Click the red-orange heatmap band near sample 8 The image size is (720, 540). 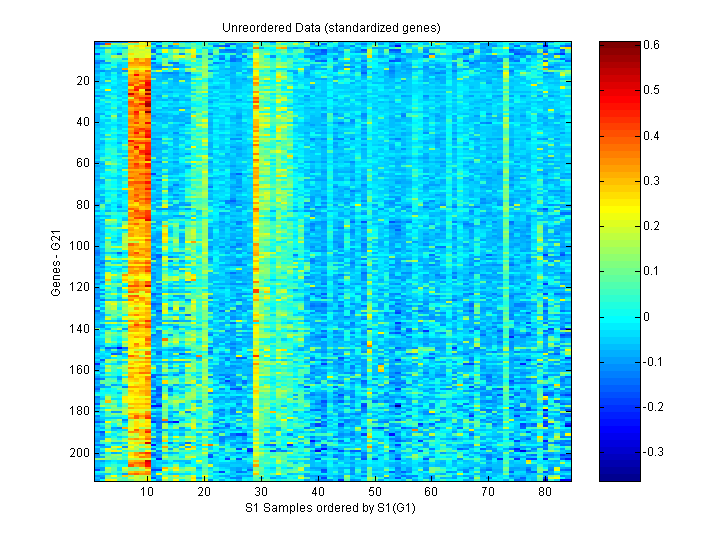(x=139, y=150)
